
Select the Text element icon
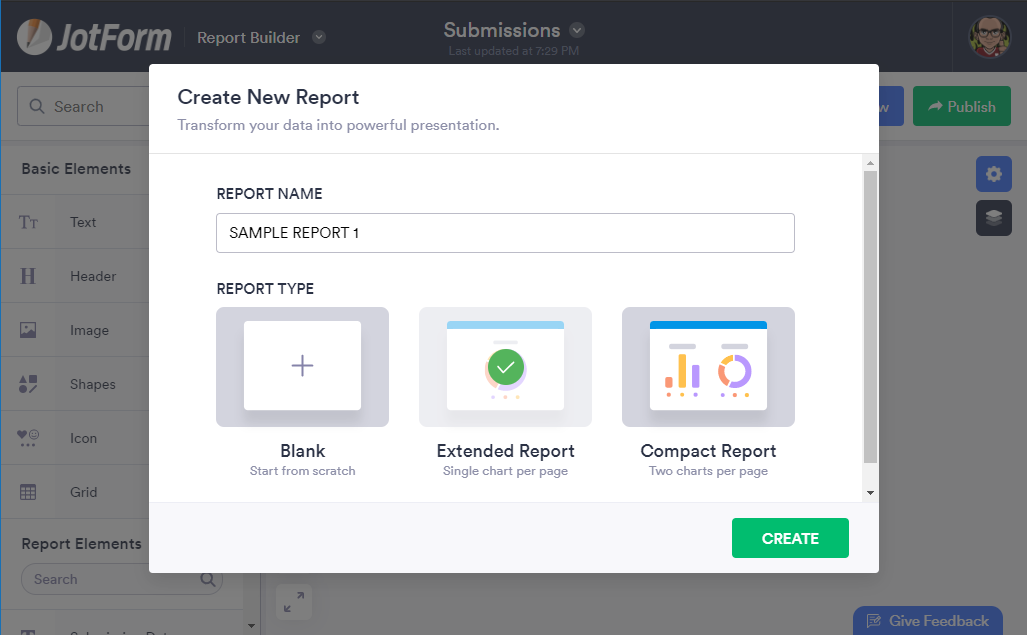pos(29,222)
